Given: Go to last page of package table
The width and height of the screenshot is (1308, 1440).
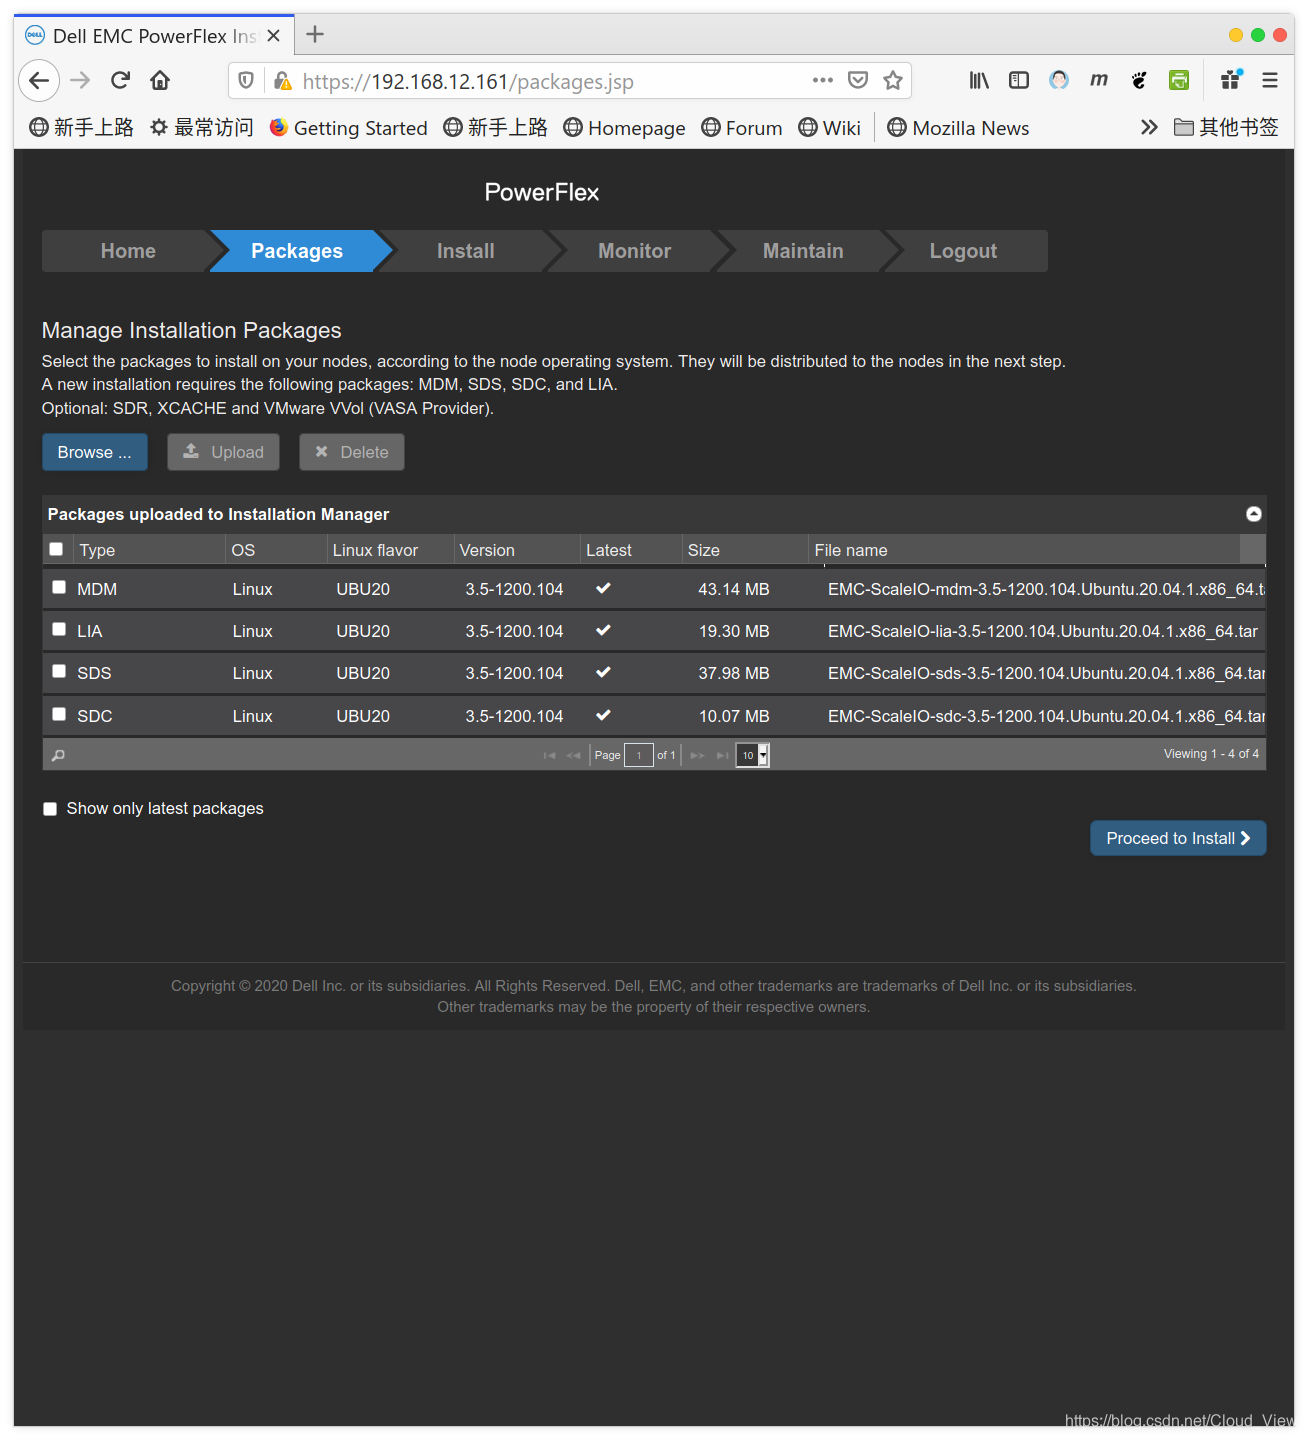Looking at the screenshot, I should coord(722,755).
